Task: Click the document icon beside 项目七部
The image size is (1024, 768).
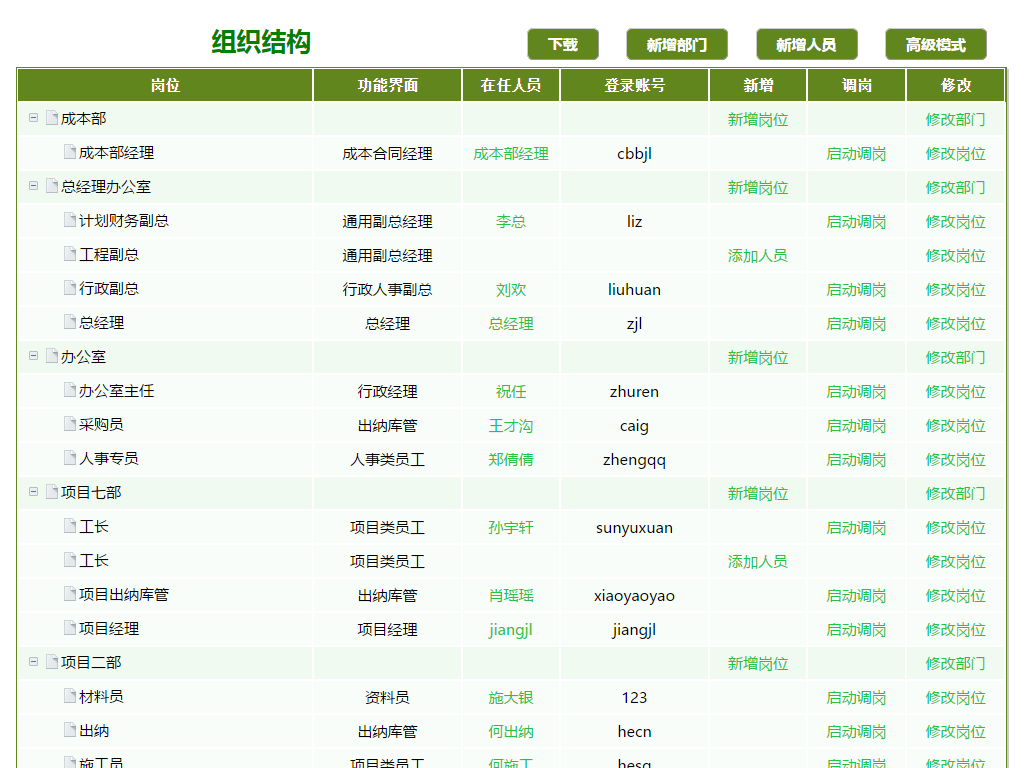Action: click(x=52, y=492)
